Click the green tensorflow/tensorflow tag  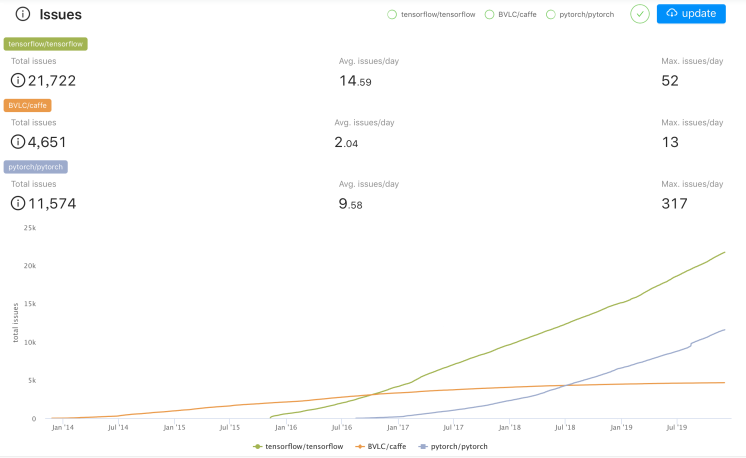[x=46, y=44]
